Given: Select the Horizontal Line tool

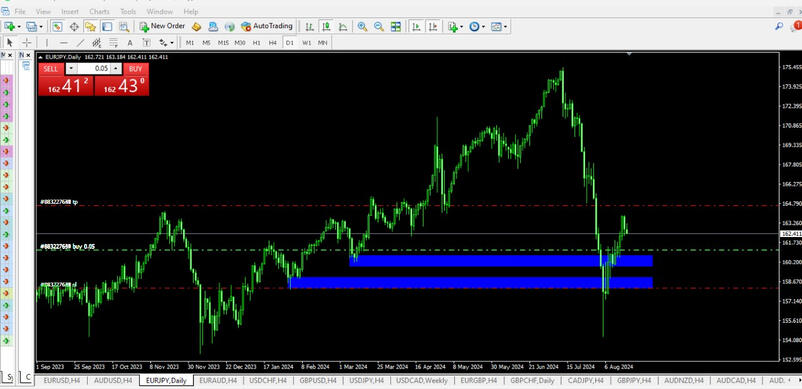Looking at the screenshot, I should click(63, 42).
